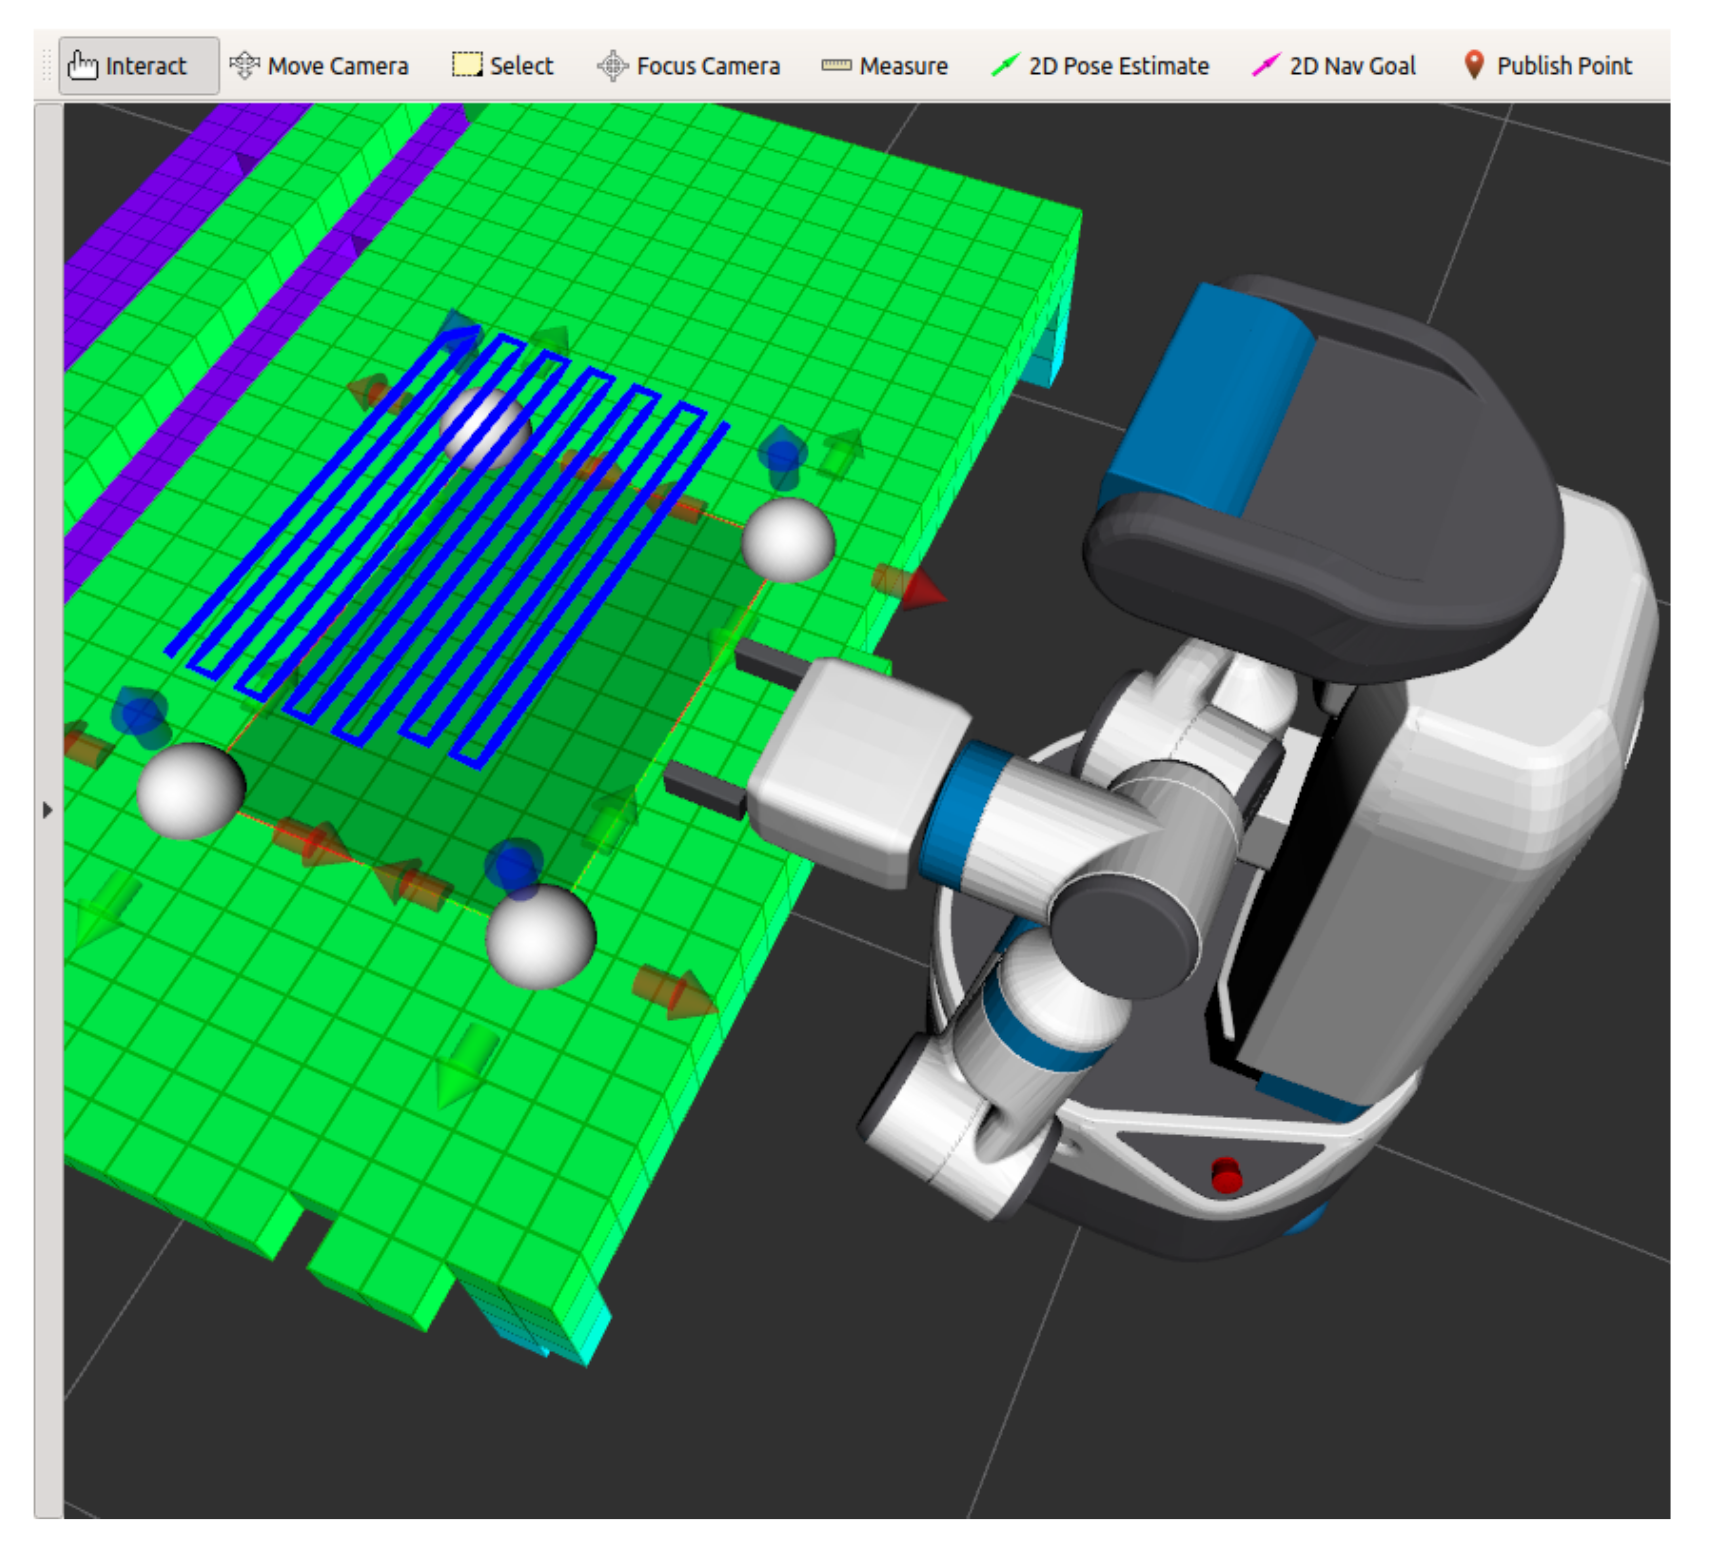Click the leftmost white corner sphere marker

190,790
